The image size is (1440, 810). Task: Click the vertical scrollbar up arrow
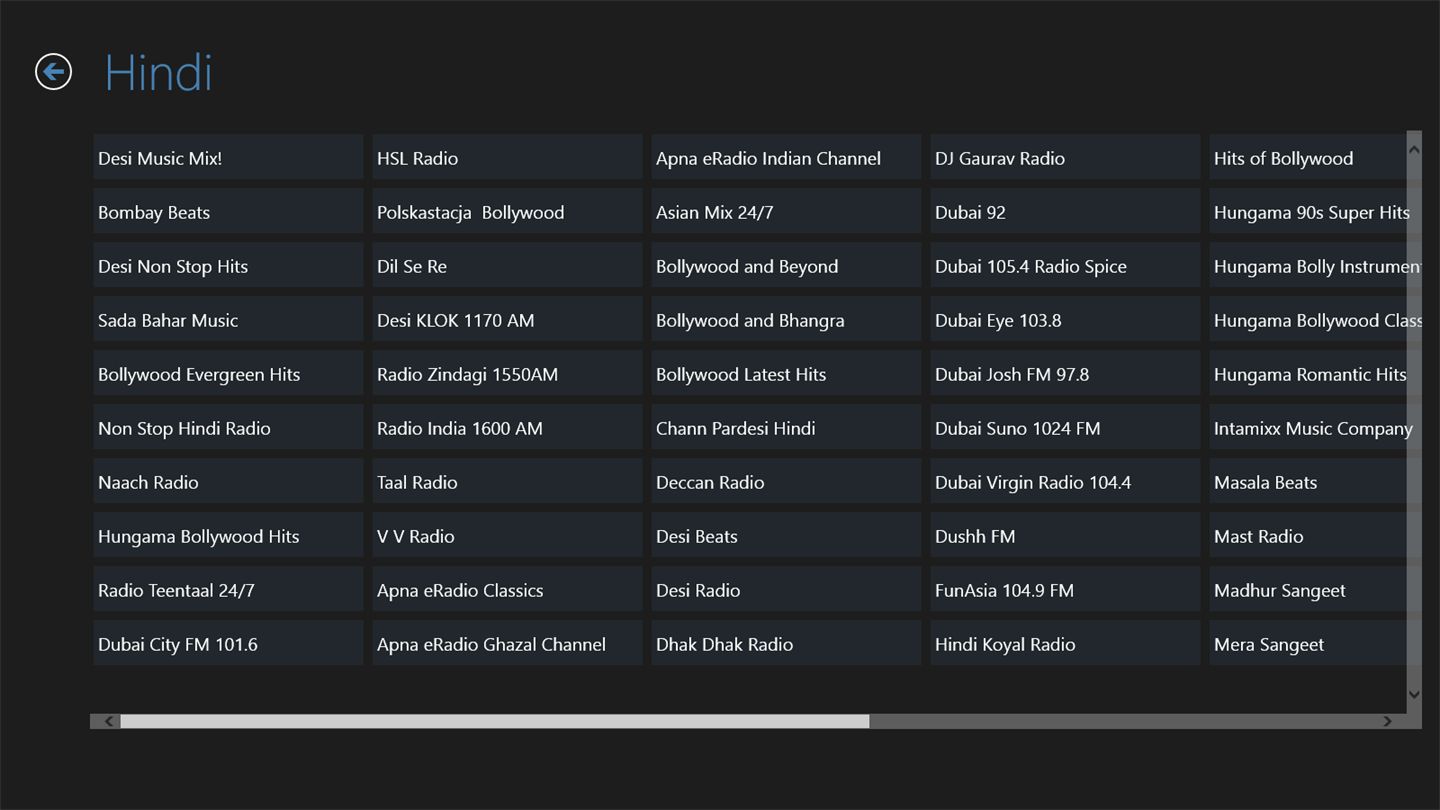pyautogui.click(x=1414, y=150)
